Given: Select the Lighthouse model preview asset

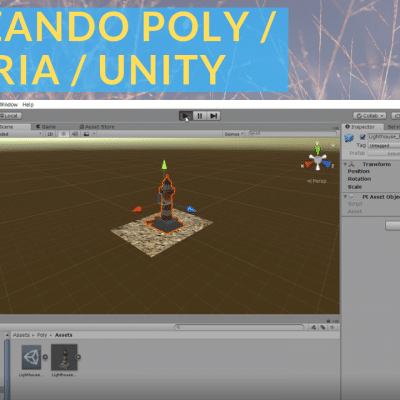Looking at the screenshot, I should point(64,357).
